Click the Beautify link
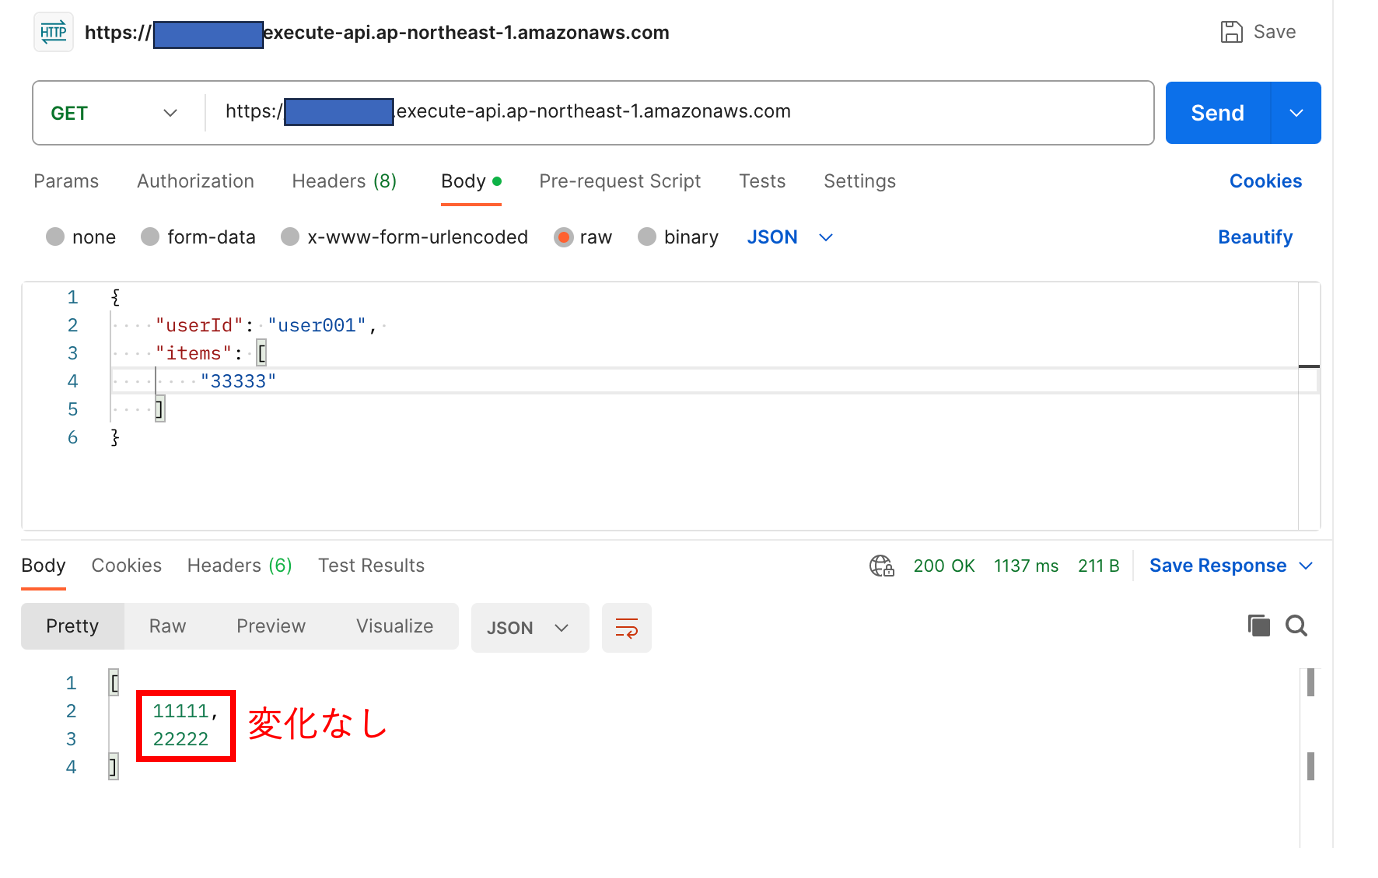1378x878 pixels. point(1254,237)
